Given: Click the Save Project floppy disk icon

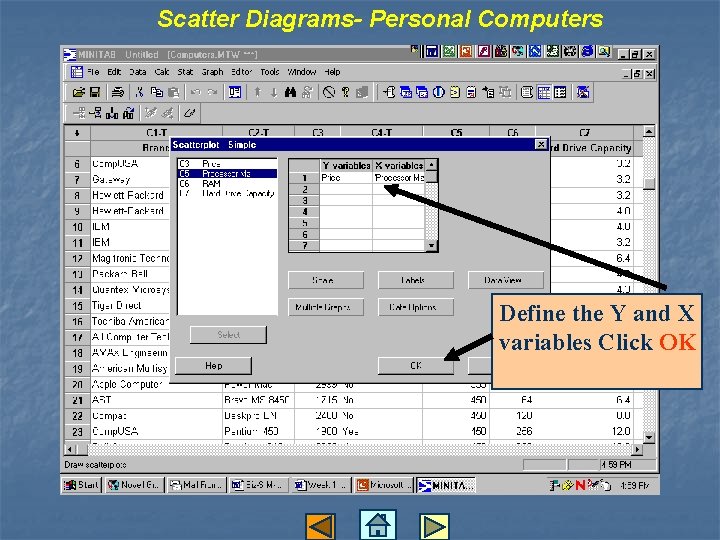Looking at the screenshot, I should (x=95, y=92).
